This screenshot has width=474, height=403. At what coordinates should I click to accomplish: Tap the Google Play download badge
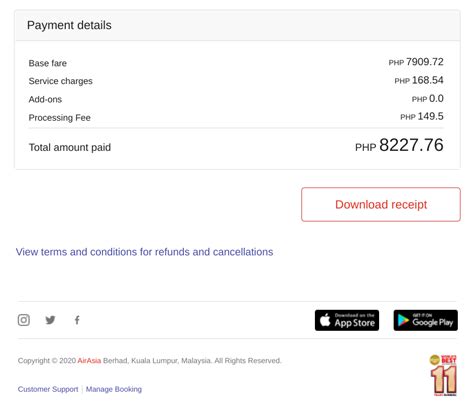tap(425, 320)
